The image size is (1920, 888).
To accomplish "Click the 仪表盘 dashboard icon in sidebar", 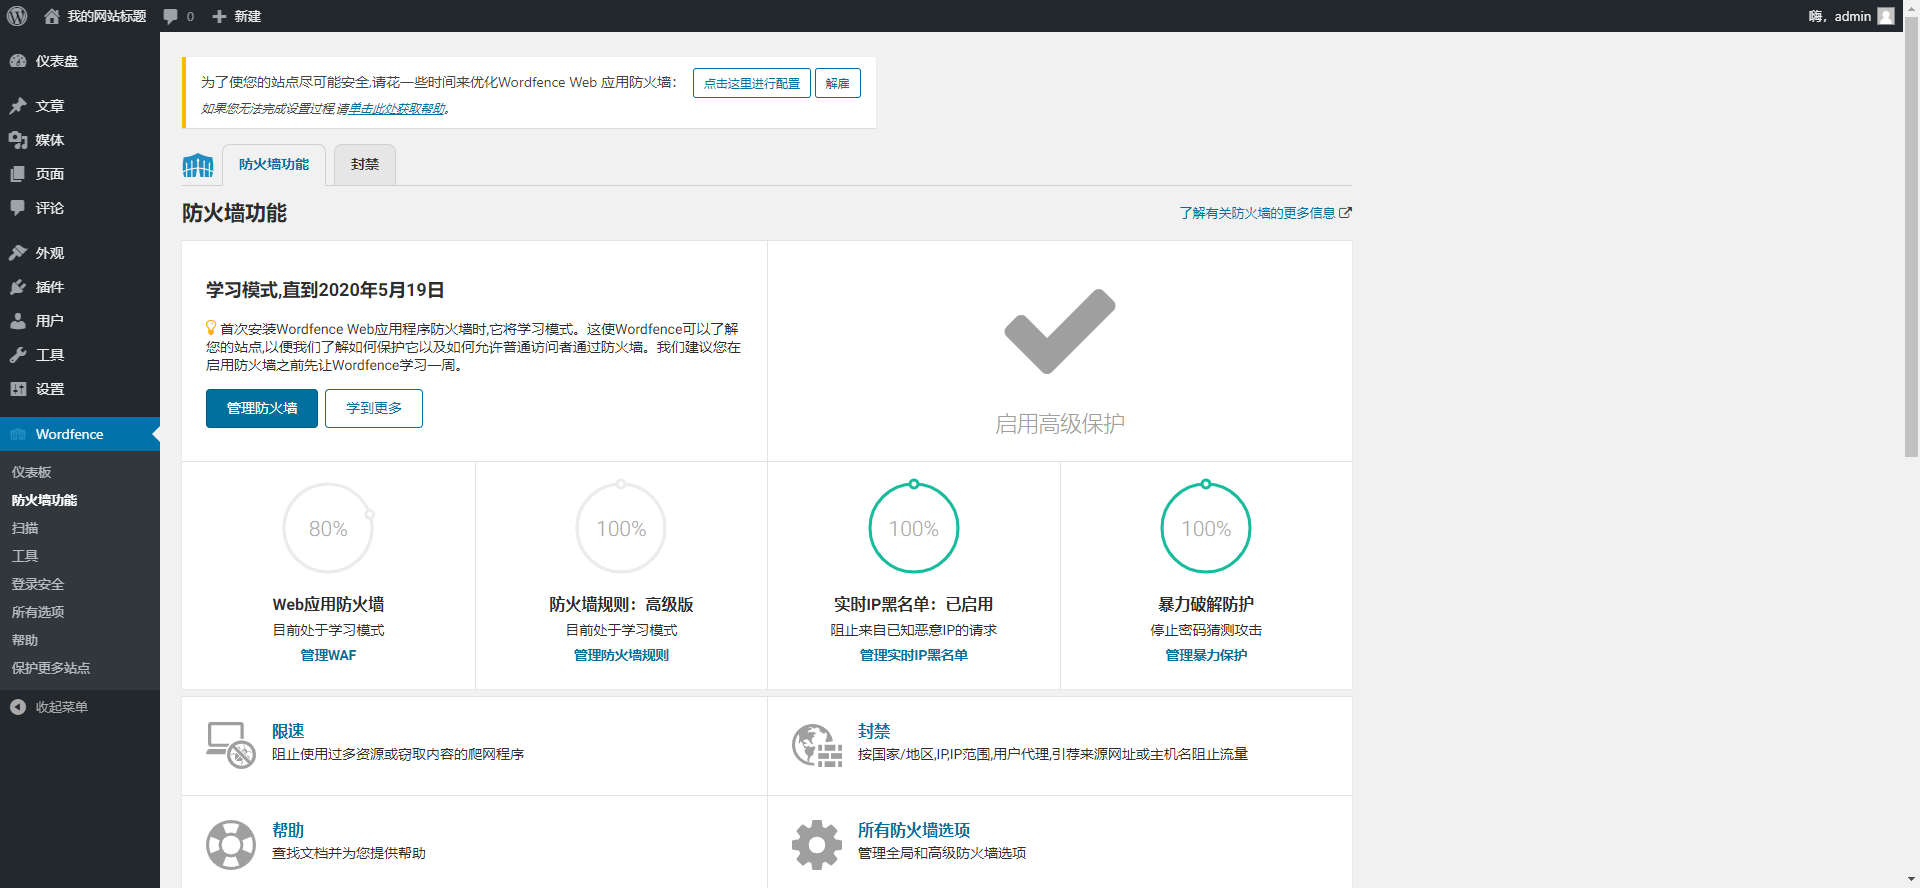I will [x=18, y=61].
